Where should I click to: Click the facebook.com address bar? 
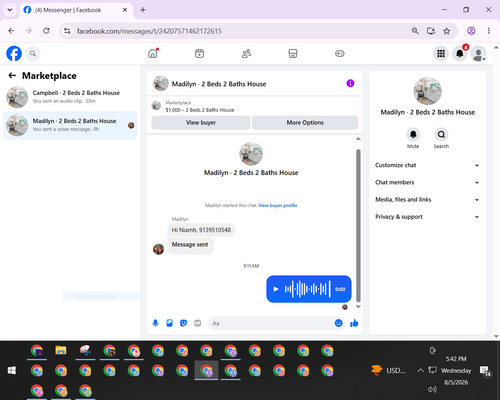click(x=233, y=31)
